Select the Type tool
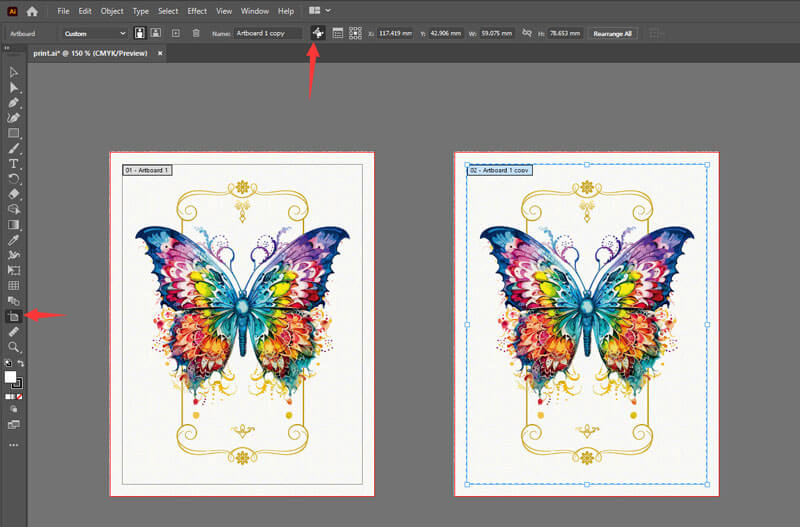Screen dimensions: 800x527 (x=14, y=164)
